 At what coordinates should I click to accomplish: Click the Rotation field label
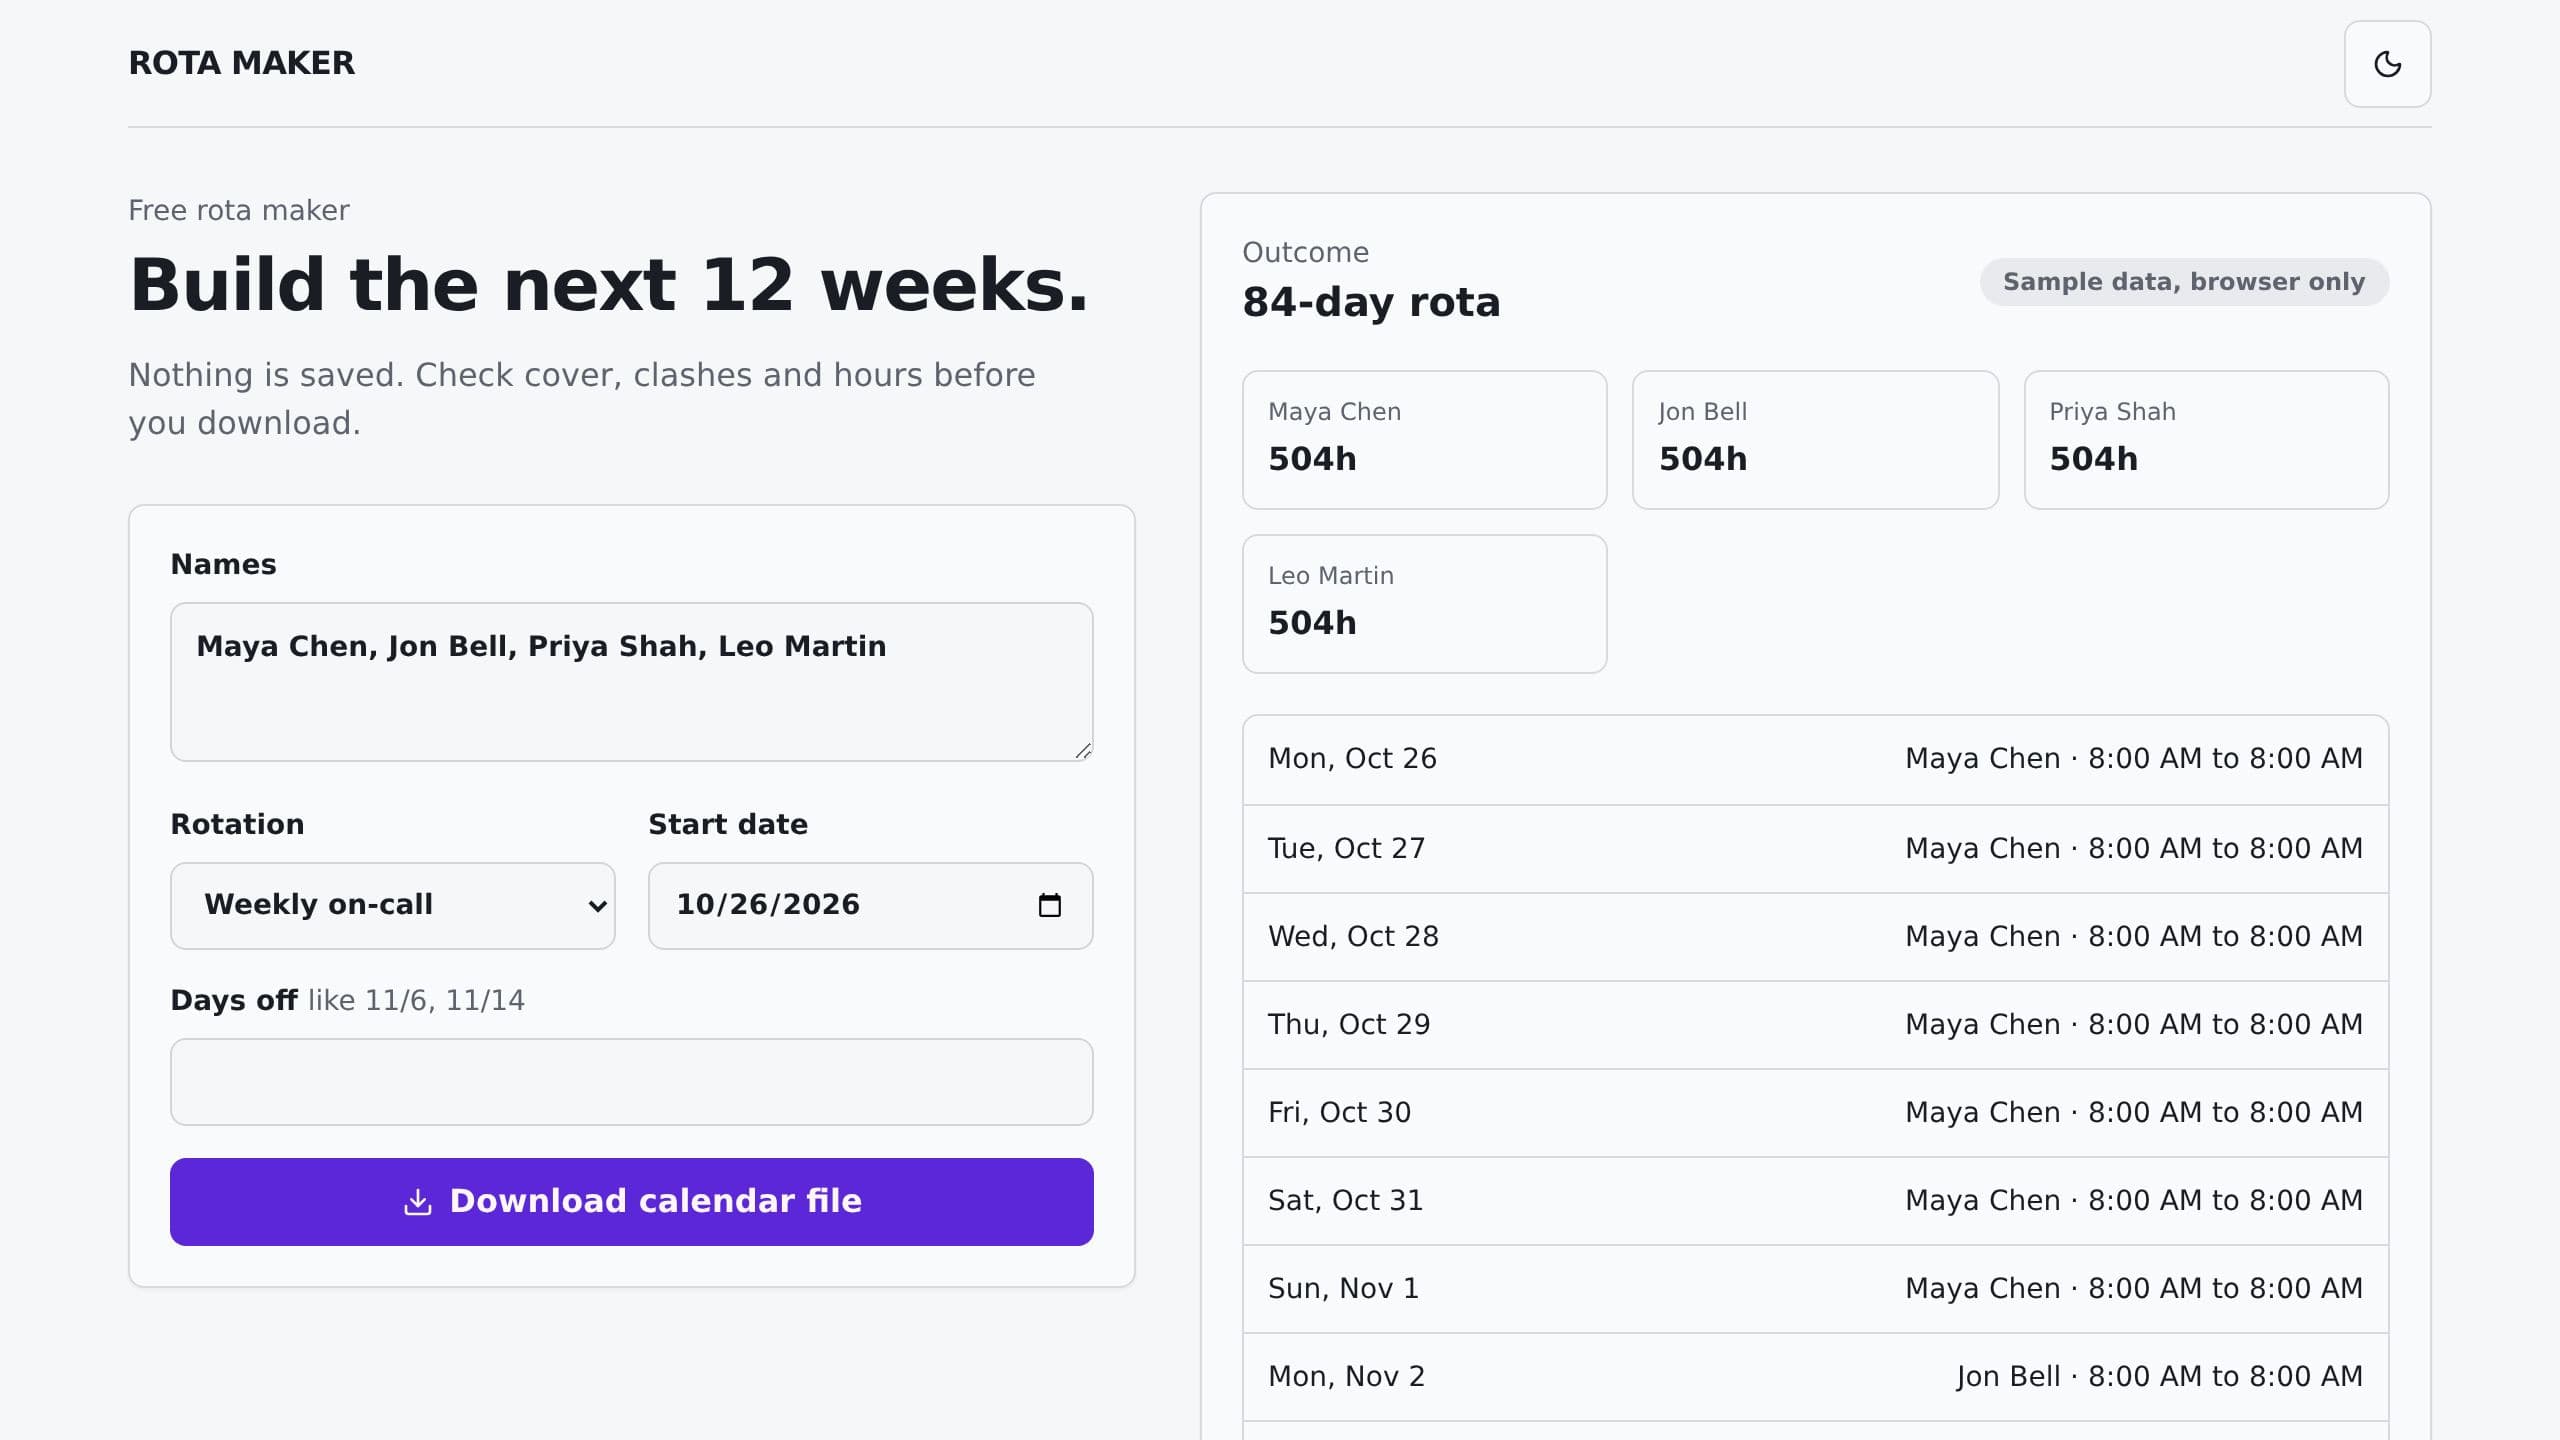[x=237, y=824]
